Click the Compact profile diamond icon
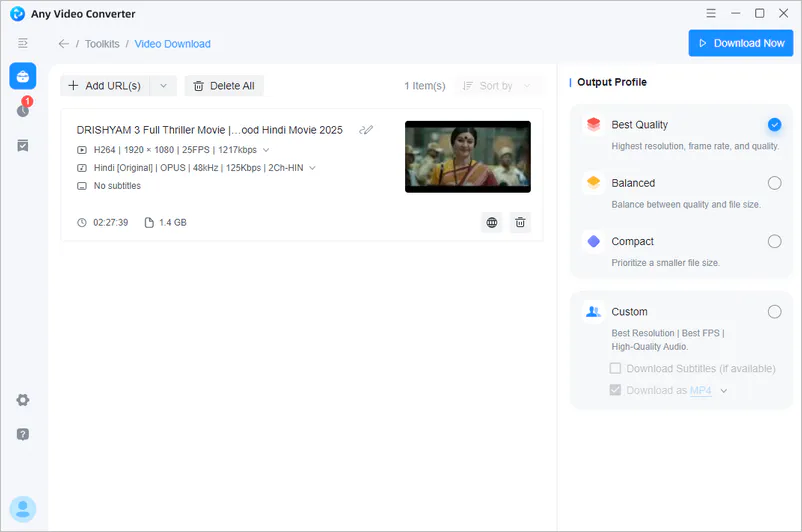 (593, 241)
